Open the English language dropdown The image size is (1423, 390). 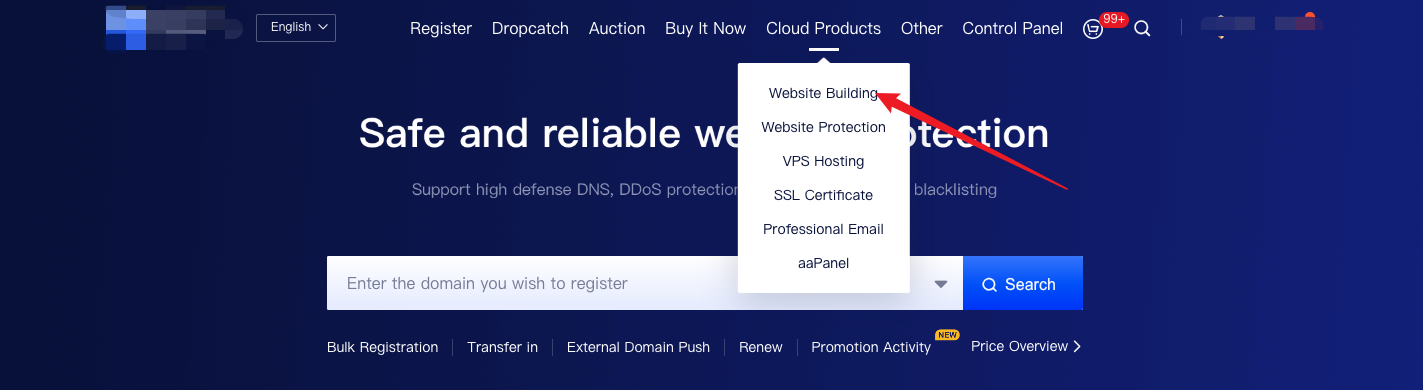[x=296, y=28]
